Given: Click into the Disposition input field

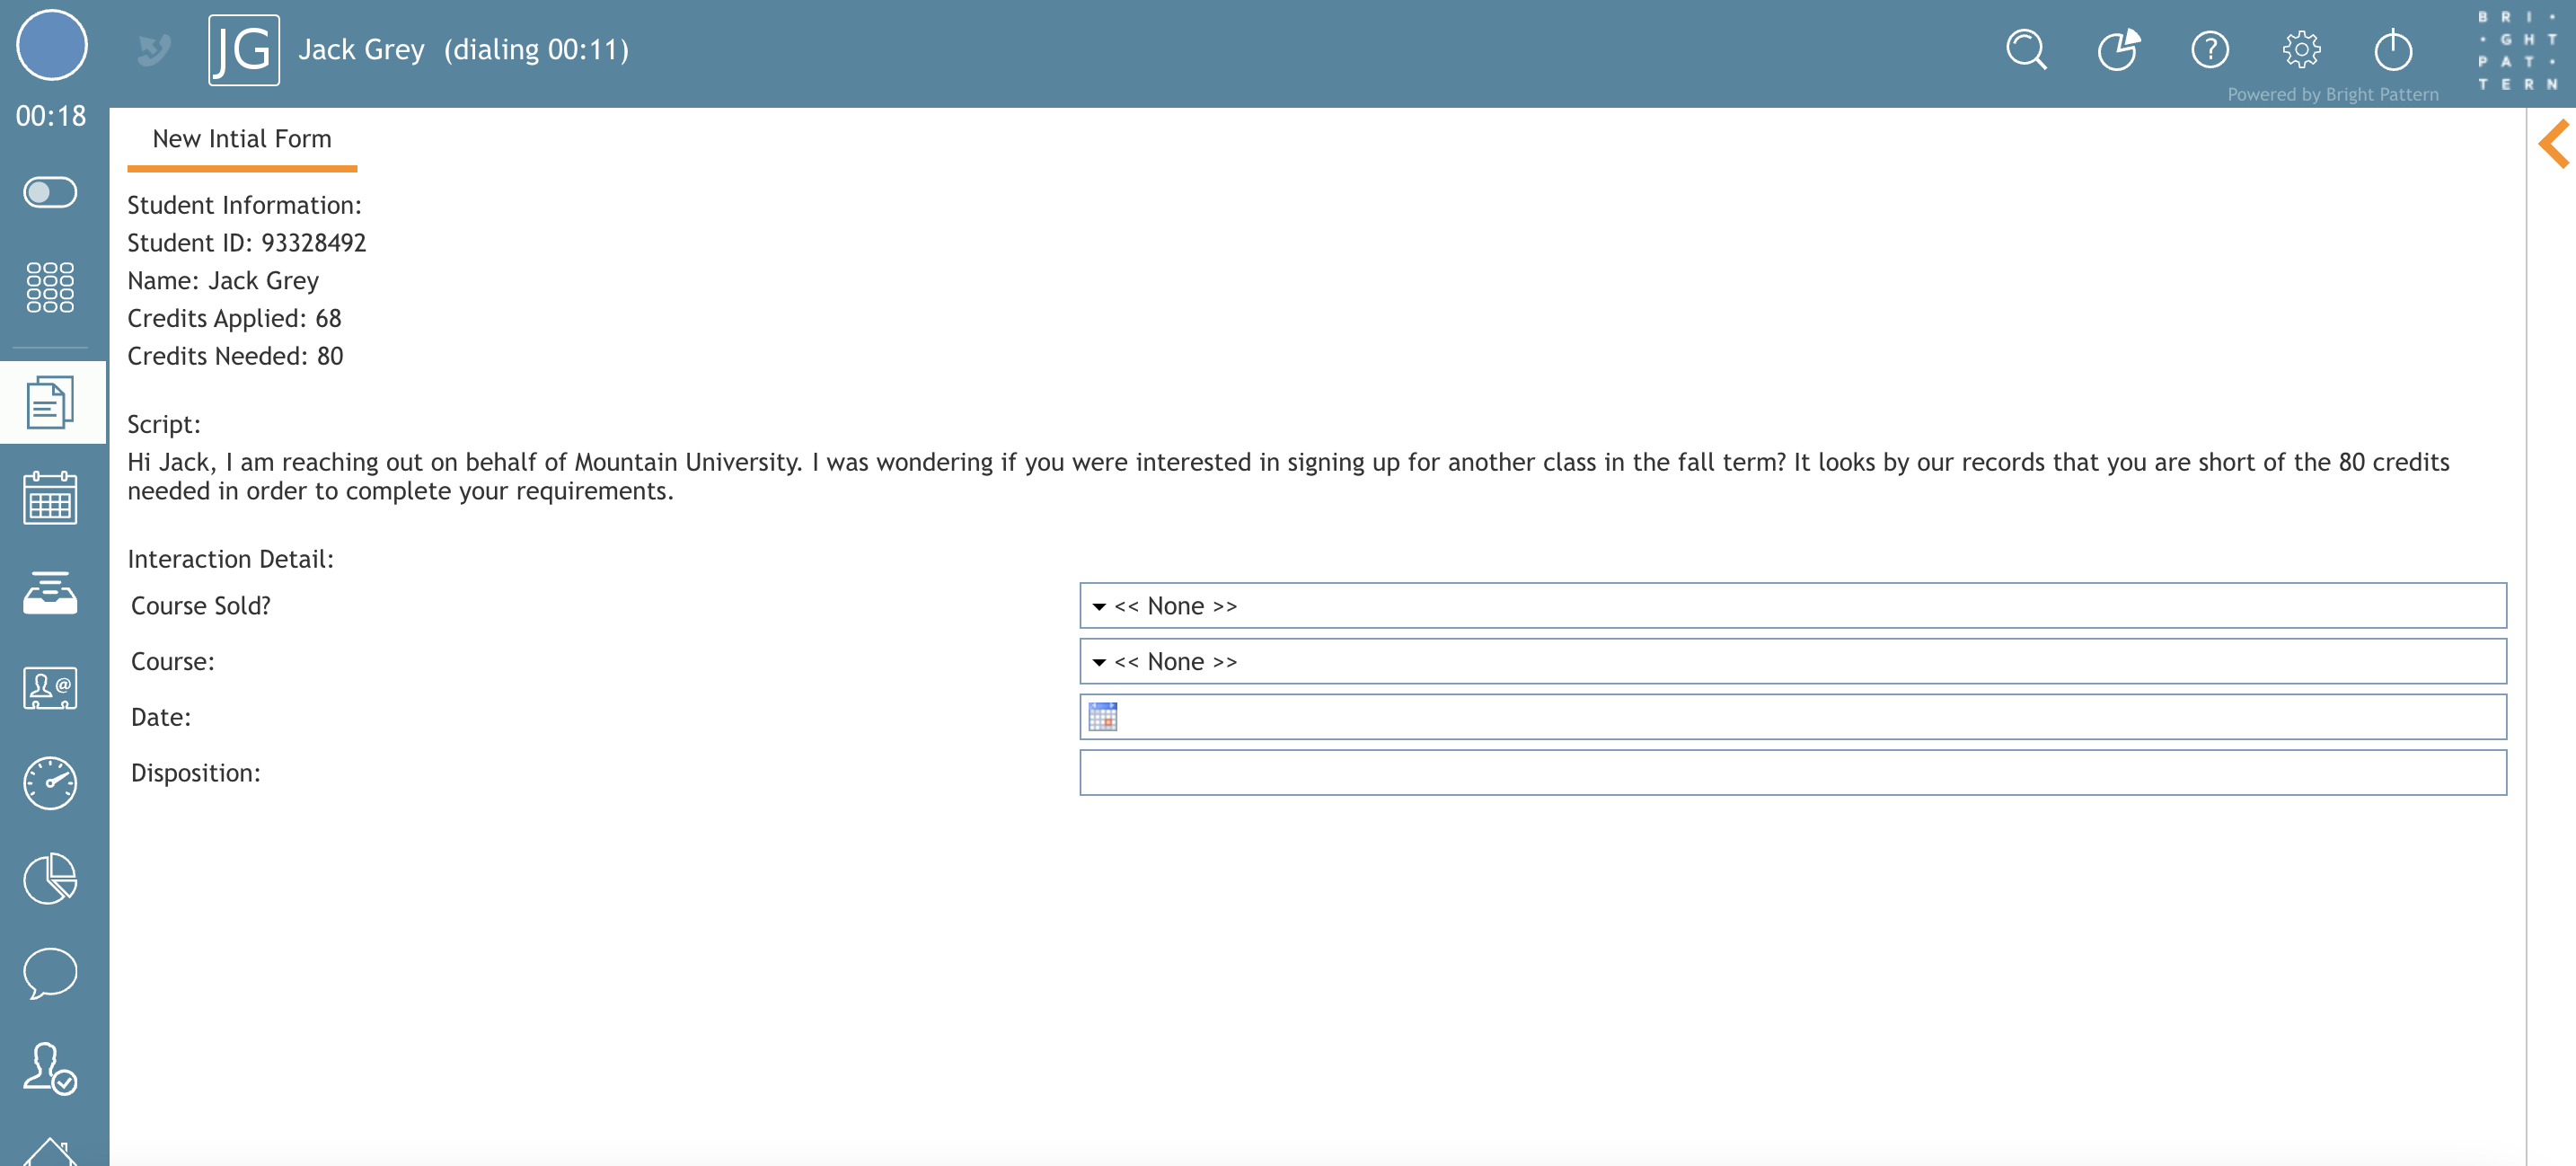Looking at the screenshot, I should click(1792, 773).
